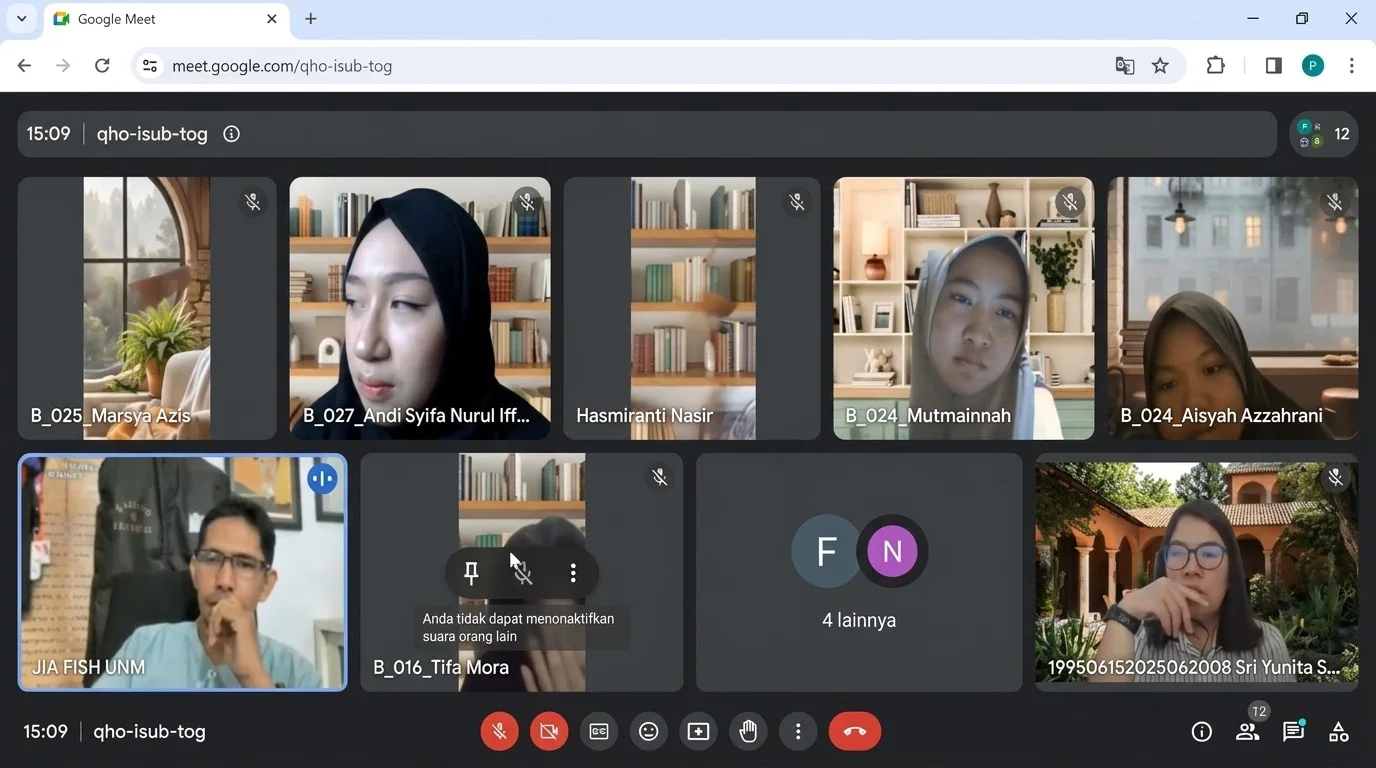Viewport: 1376px width, 768px height.
Task: Bookmark this page with the star
Action: click(1160, 66)
